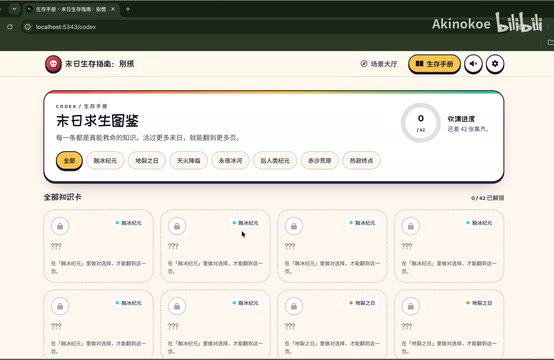Screen dimensions: 554x360
Task: Select the 天火降临 filter chip
Action: click(188, 161)
